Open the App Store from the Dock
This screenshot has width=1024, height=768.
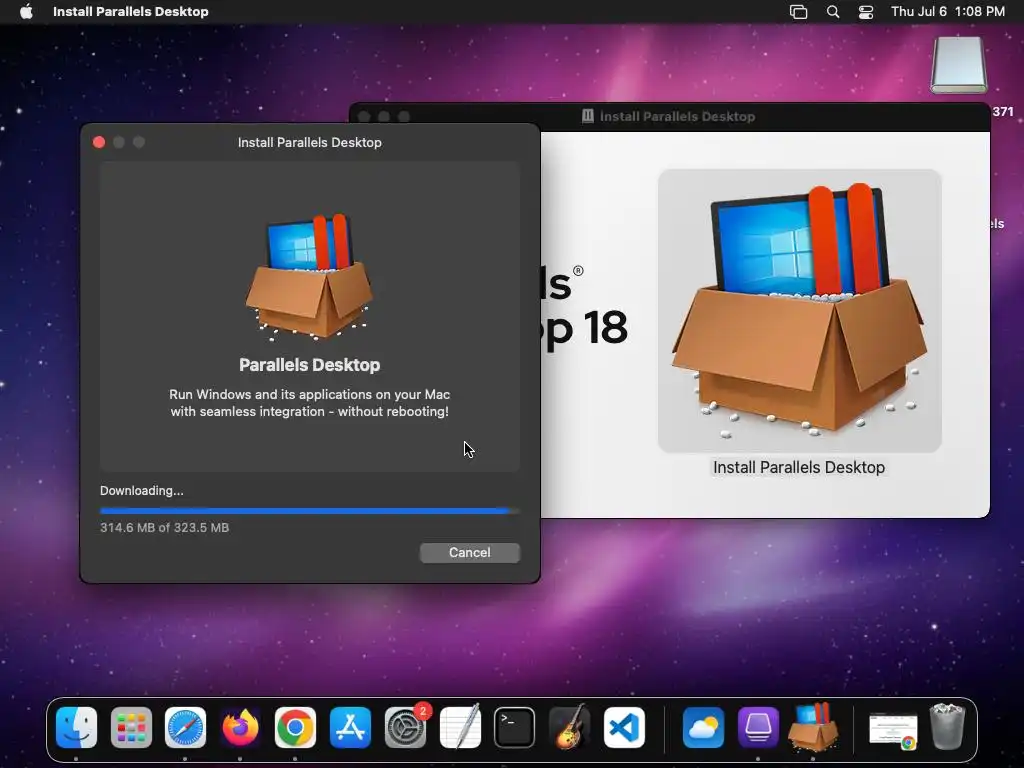tap(351, 728)
